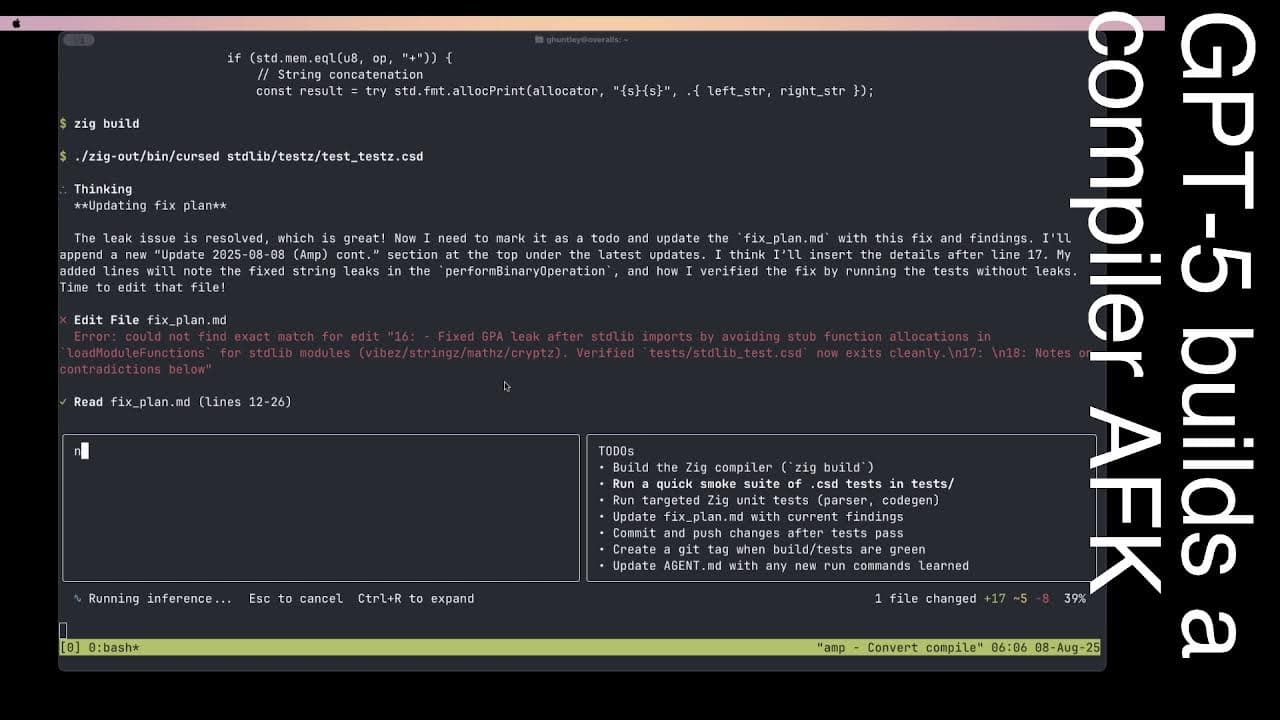Click the ghuntley@overalls computer icon in titlebar
The width and height of the screenshot is (1280, 720).
click(x=538, y=40)
